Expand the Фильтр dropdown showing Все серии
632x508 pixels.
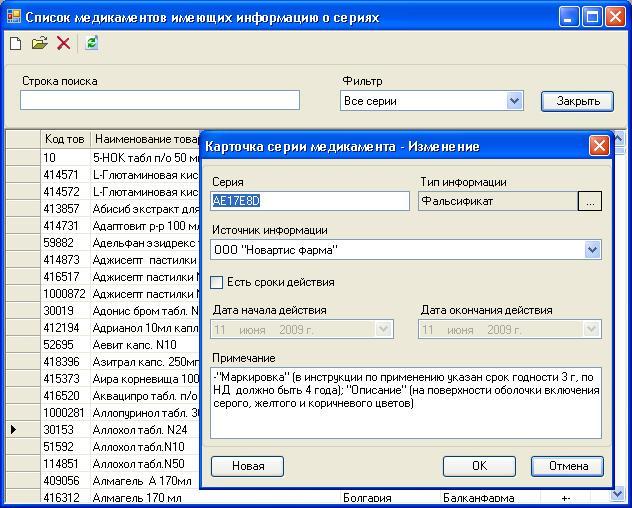coord(514,101)
